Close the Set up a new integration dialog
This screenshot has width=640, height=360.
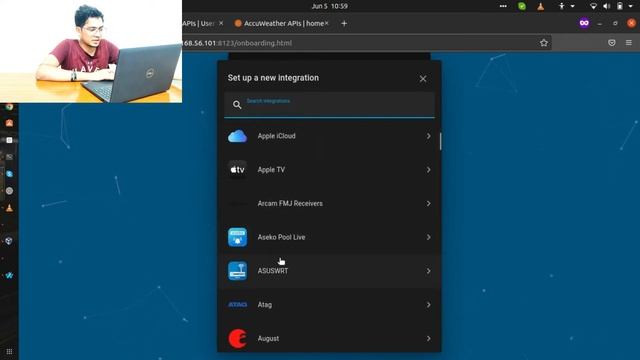(423, 79)
